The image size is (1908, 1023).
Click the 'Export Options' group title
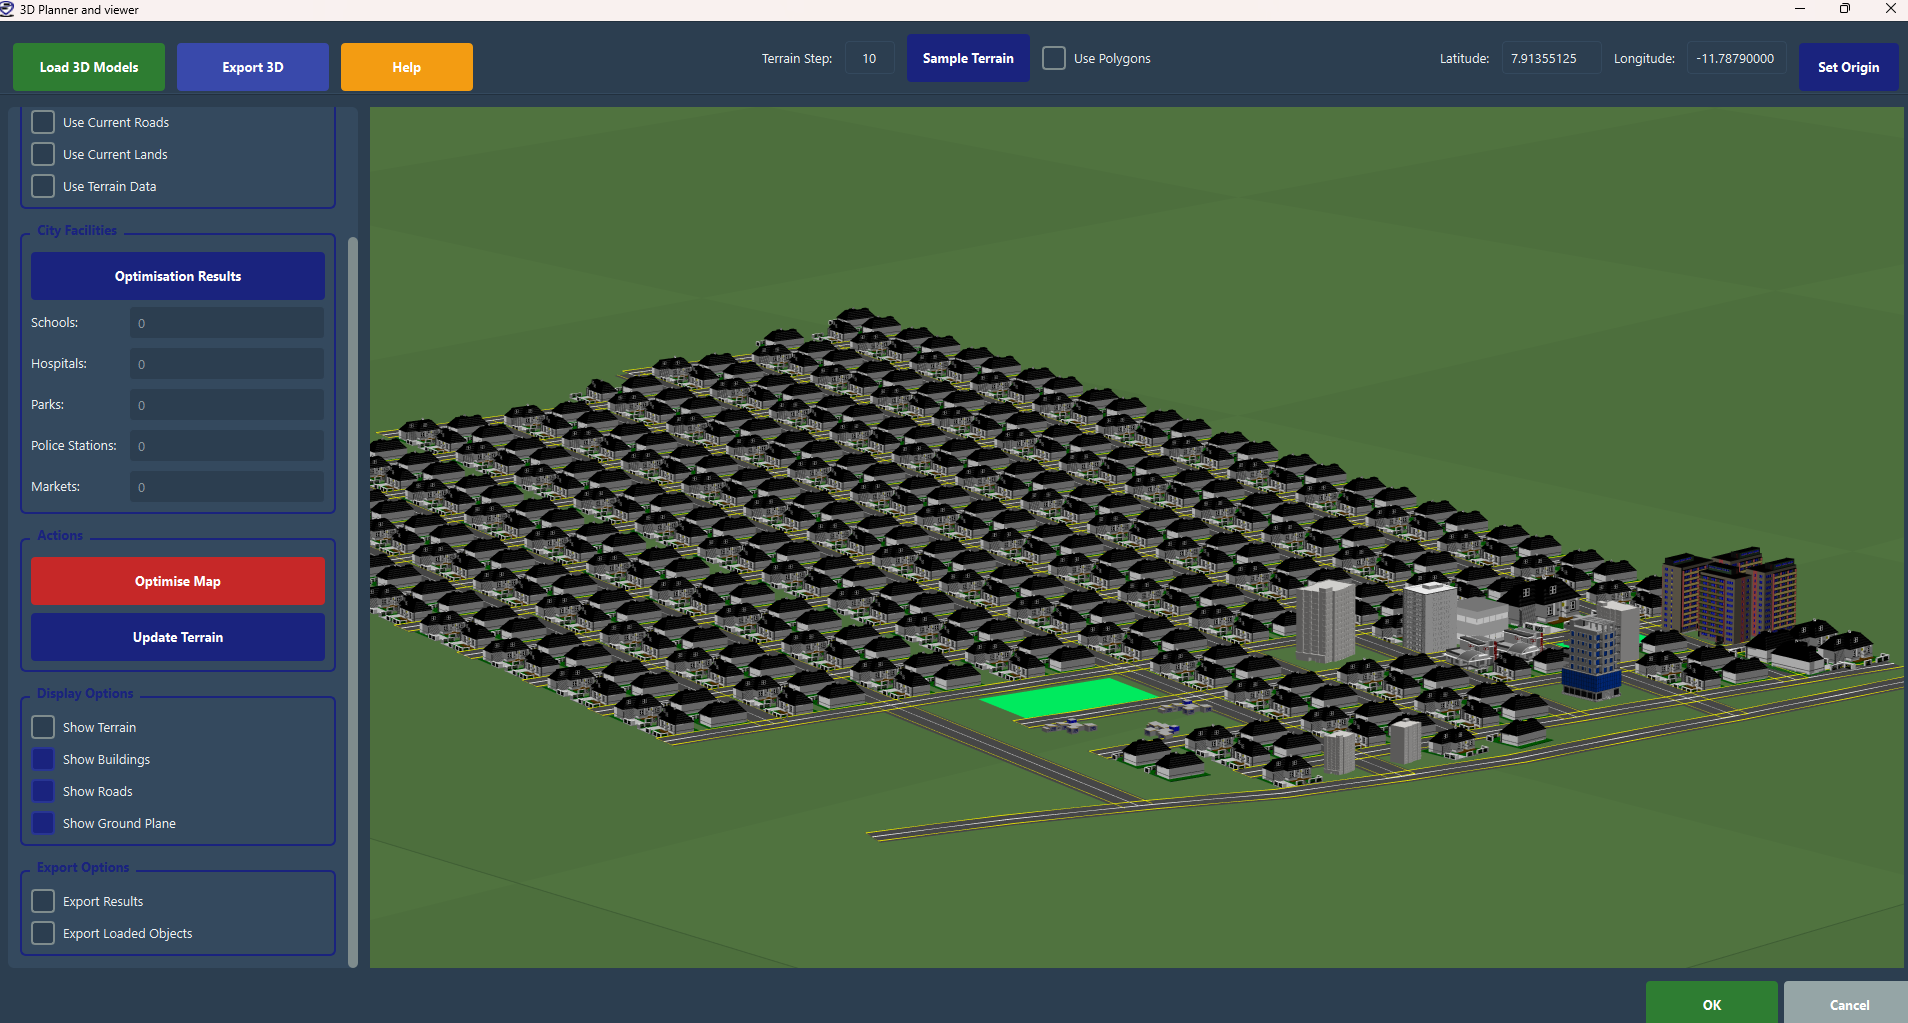[x=83, y=867]
